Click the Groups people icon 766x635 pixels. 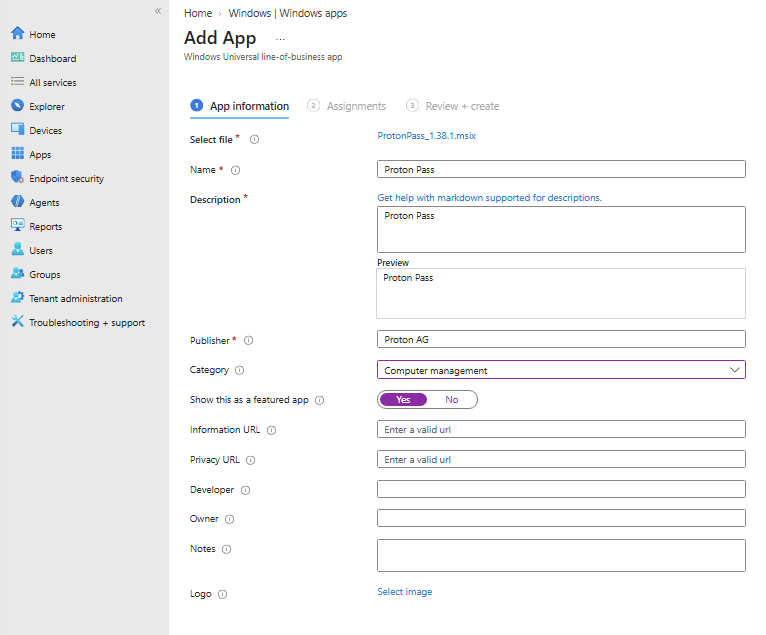tap(18, 273)
